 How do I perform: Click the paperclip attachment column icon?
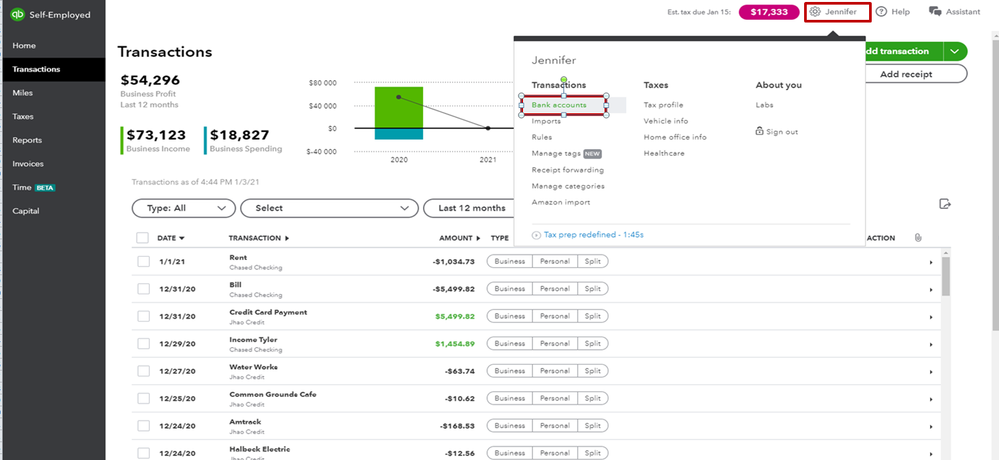tap(918, 238)
